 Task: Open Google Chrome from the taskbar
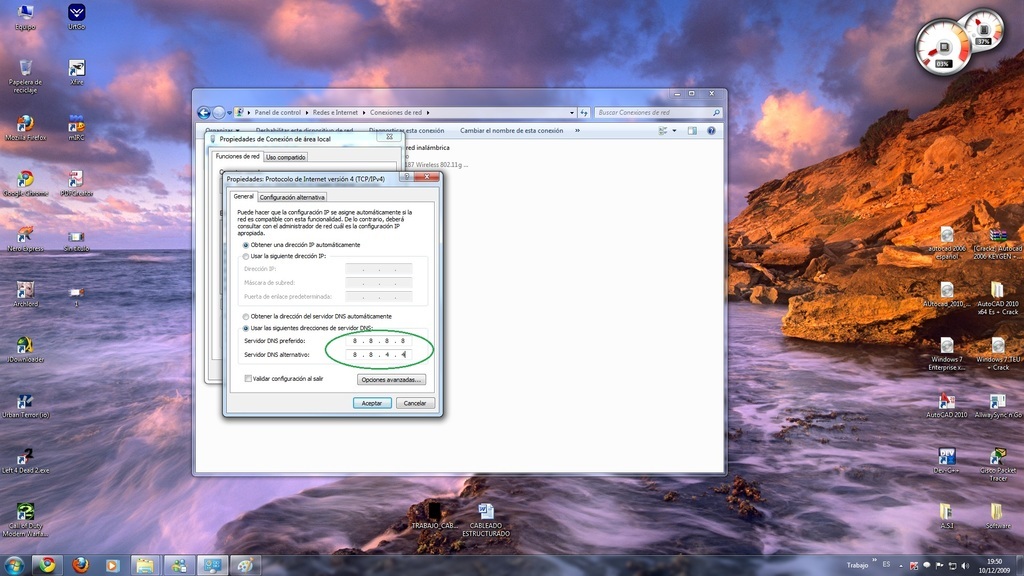tap(45, 565)
